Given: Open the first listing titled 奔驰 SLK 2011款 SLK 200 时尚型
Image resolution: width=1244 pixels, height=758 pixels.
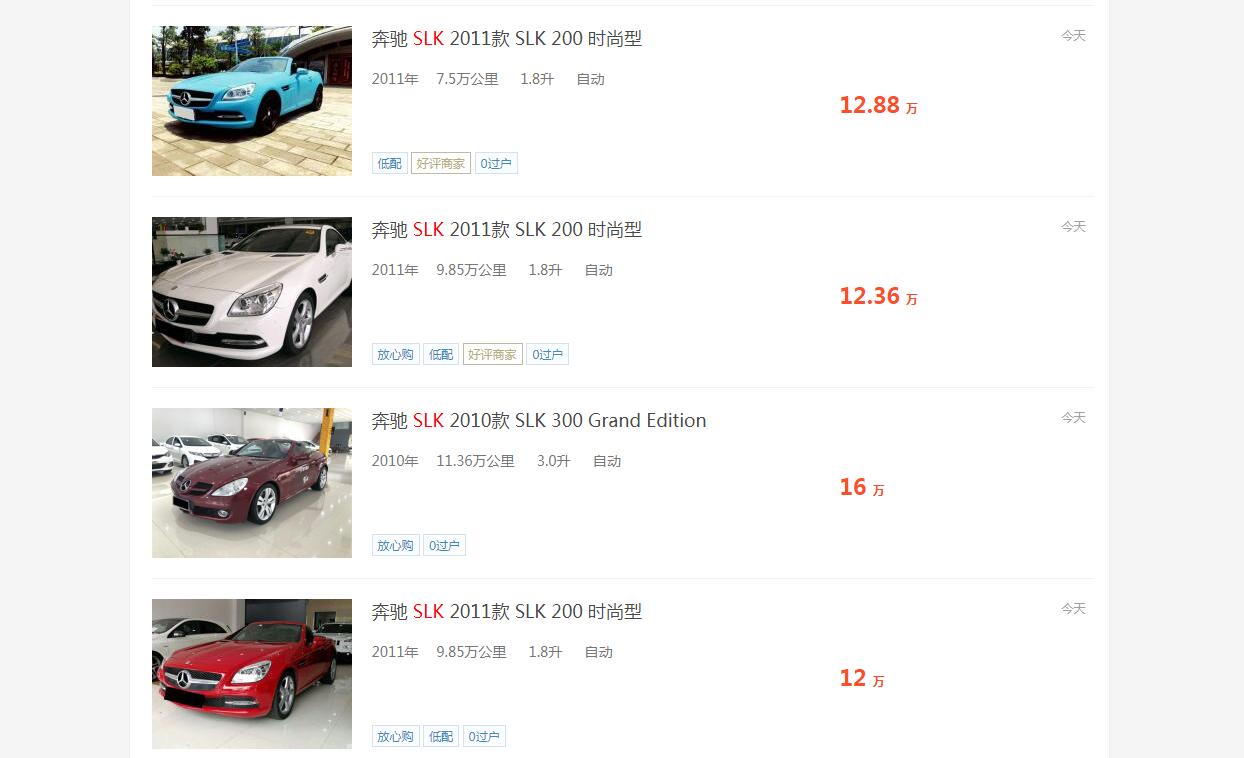Looking at the screenshot, I should [x=507, y=39].
